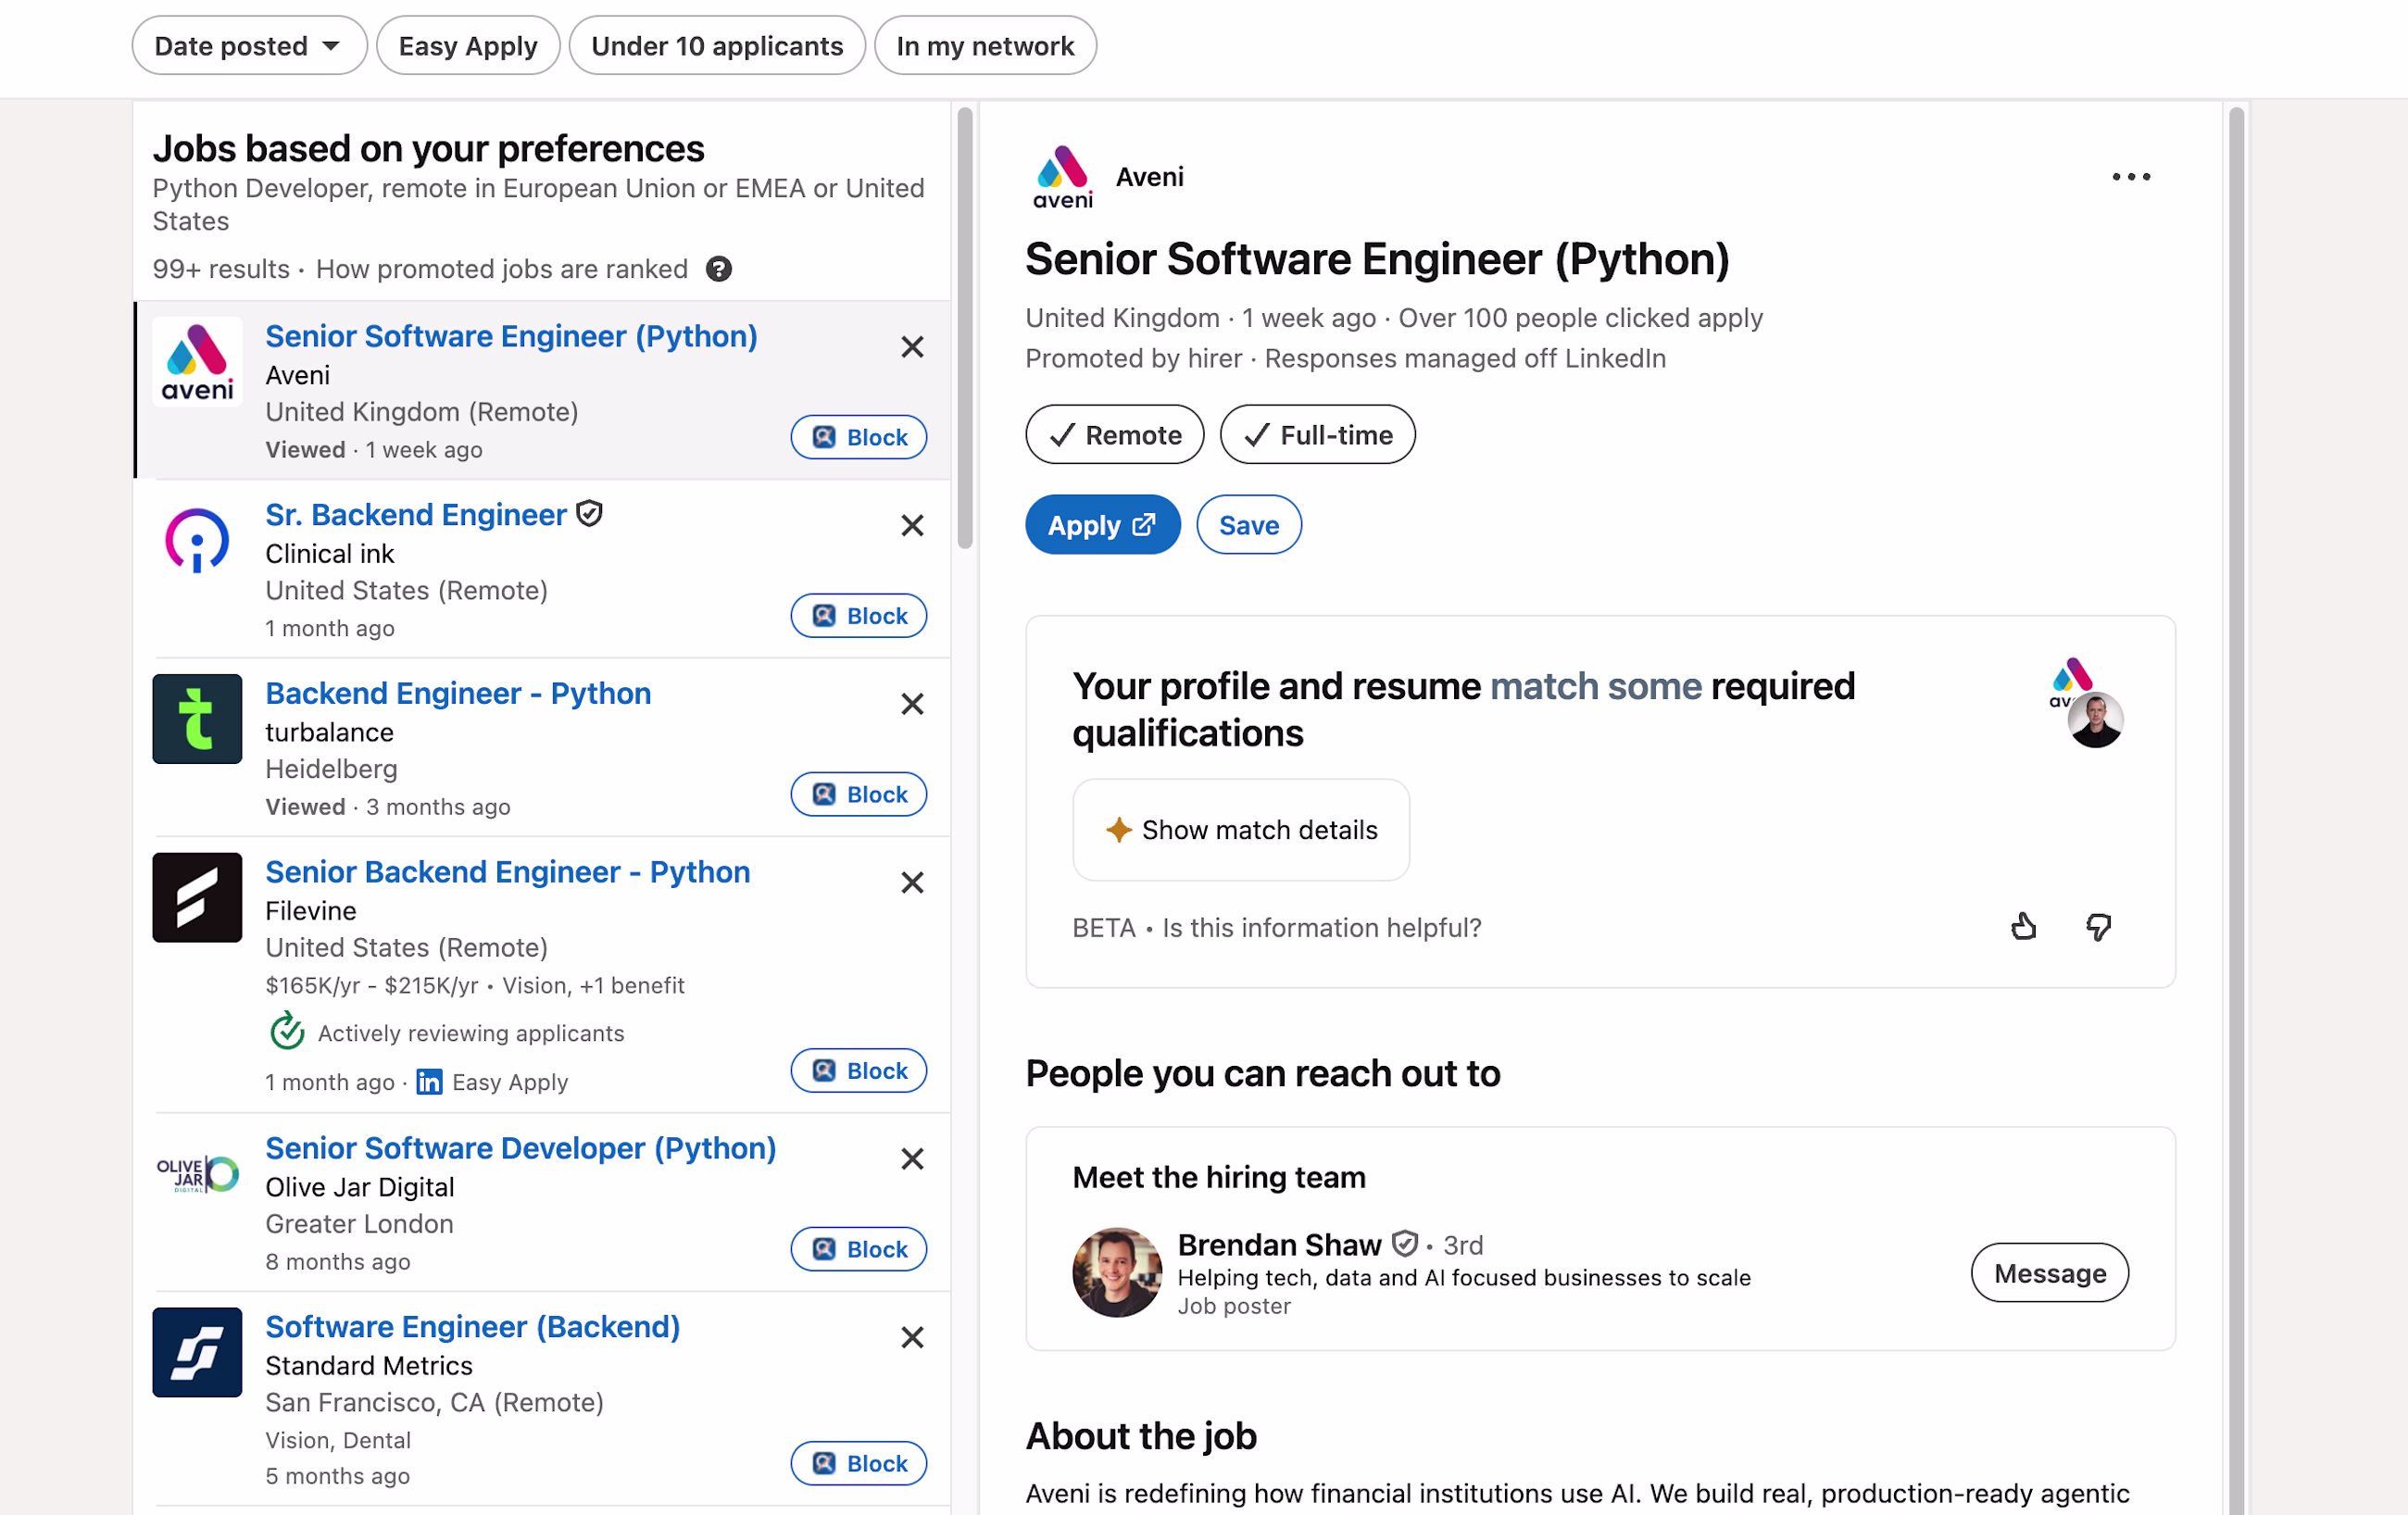The image size is (2408, 1515).
Task: Open the Standard Metrics logo
Action: (197, 1352)
